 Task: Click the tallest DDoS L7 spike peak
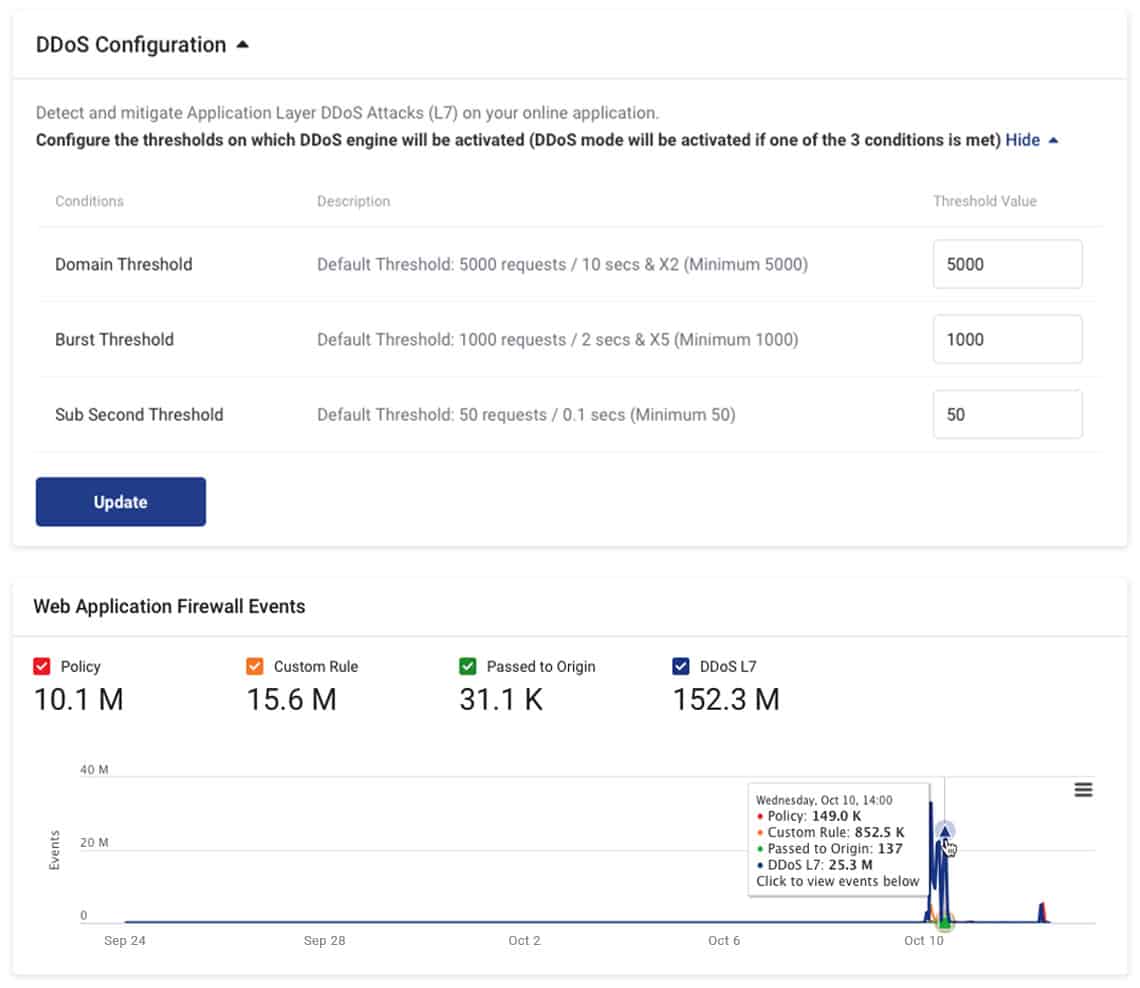[x=931, y=804]
